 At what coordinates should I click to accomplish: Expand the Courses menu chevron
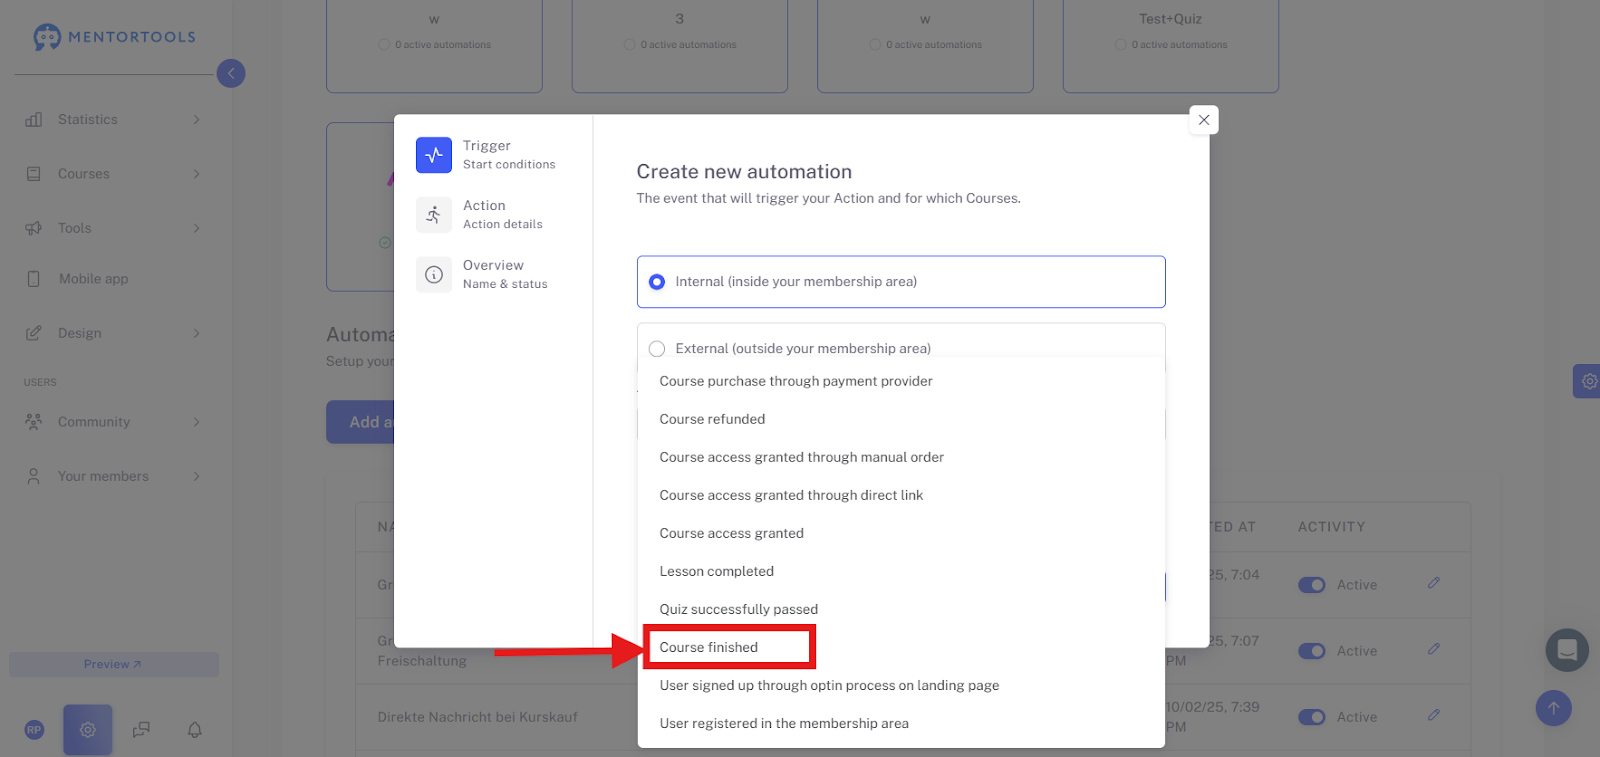point(196,174)
